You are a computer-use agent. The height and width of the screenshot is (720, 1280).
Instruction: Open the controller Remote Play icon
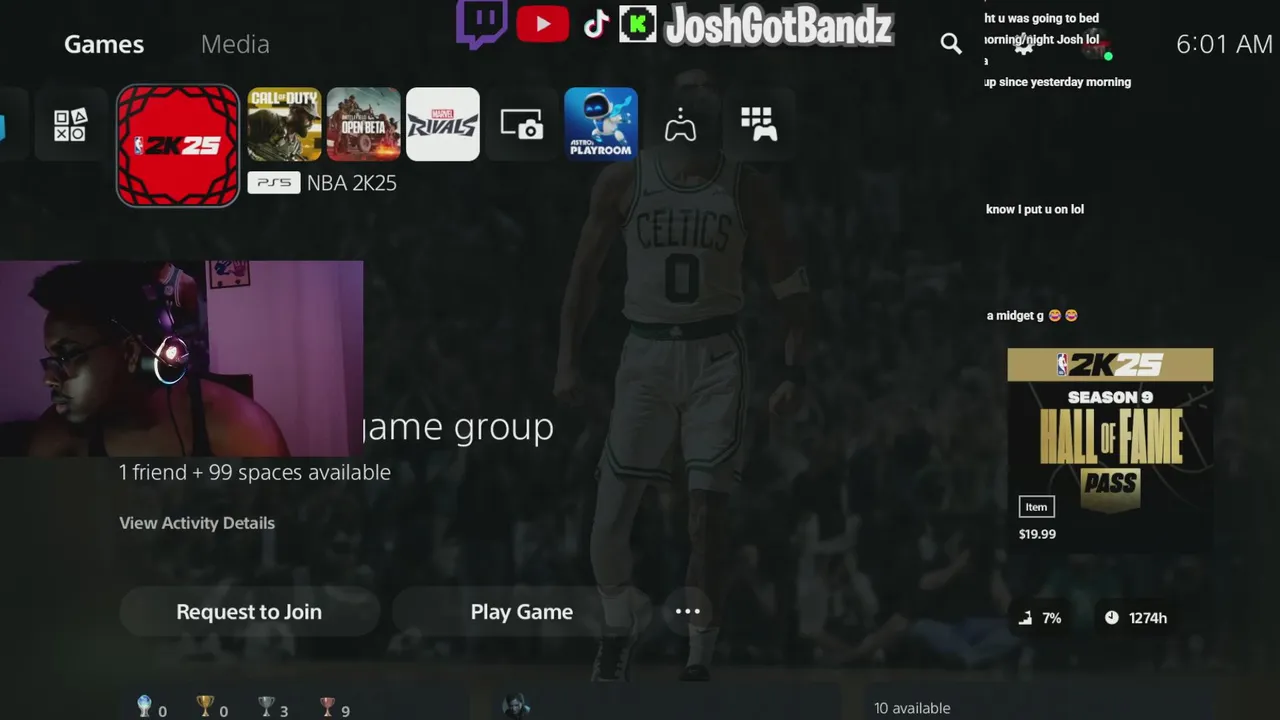point(680,125)
